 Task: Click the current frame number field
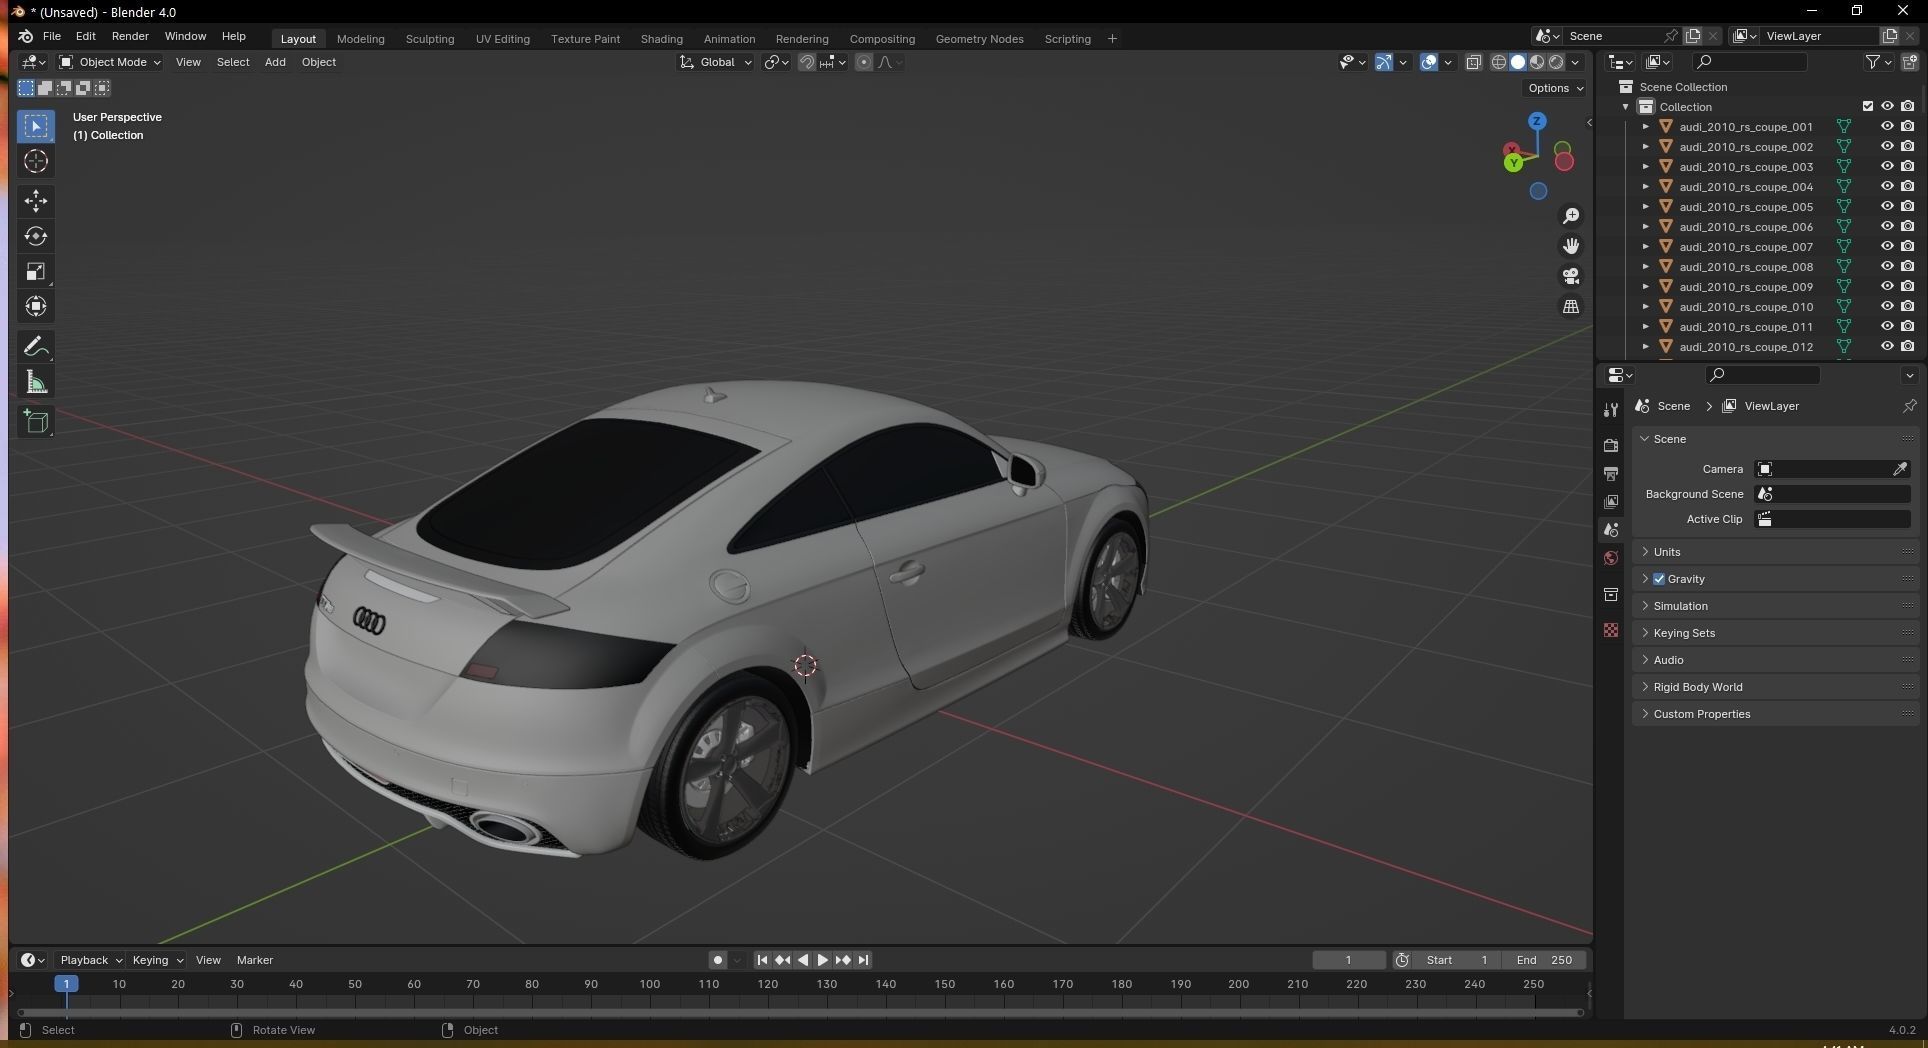1349,960
